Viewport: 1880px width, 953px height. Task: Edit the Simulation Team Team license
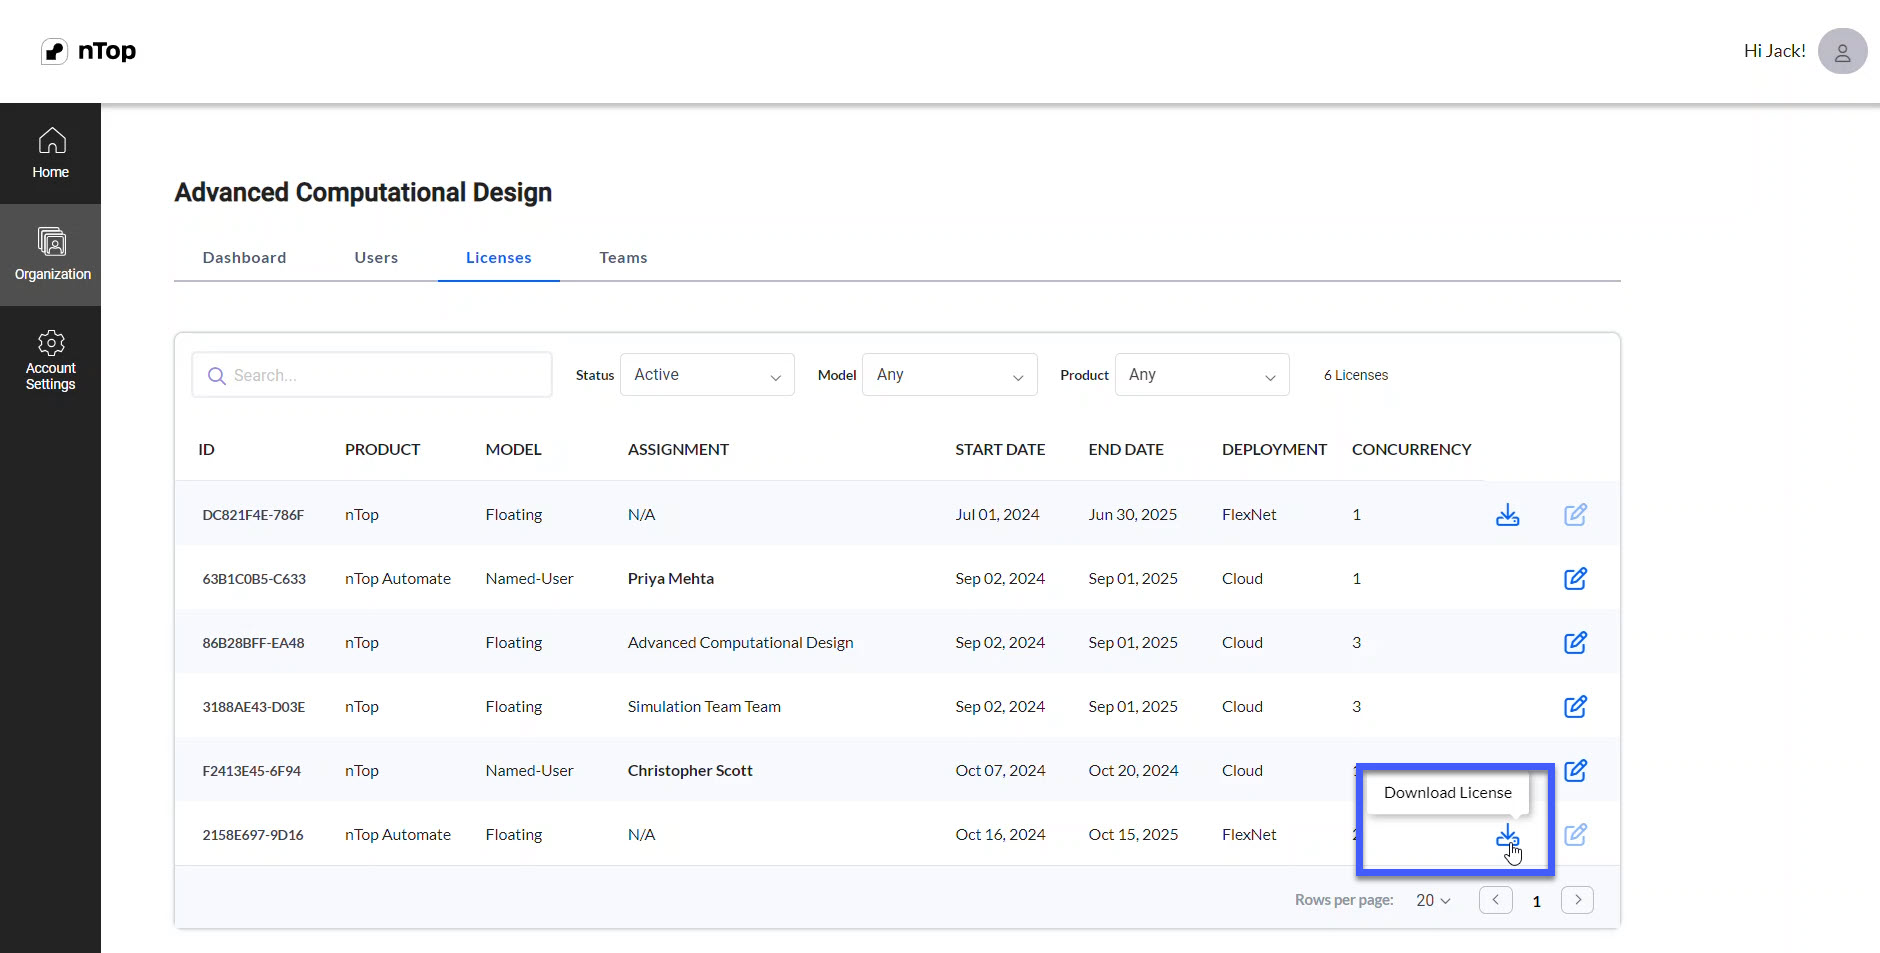tap(1575, 707)
